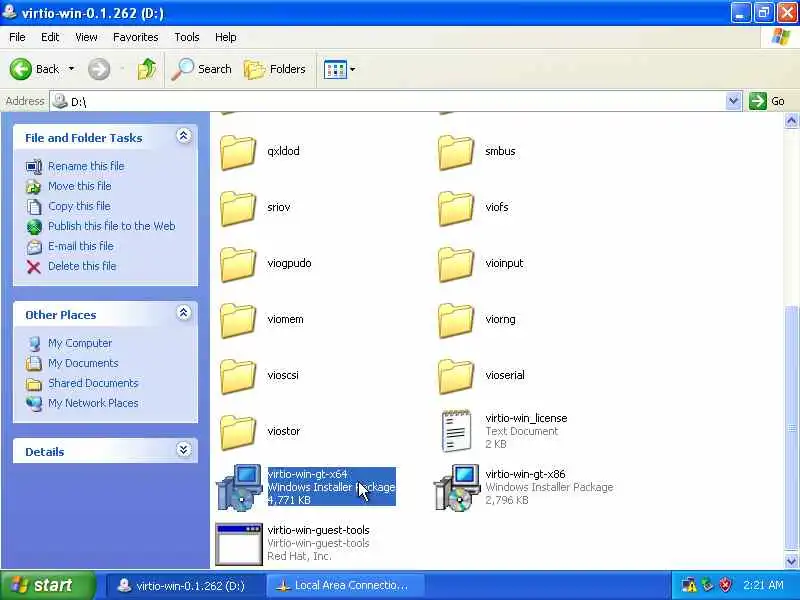Select the vioinput folder icon
This screenshot has height=600, width=800.
tap(456, 264)
